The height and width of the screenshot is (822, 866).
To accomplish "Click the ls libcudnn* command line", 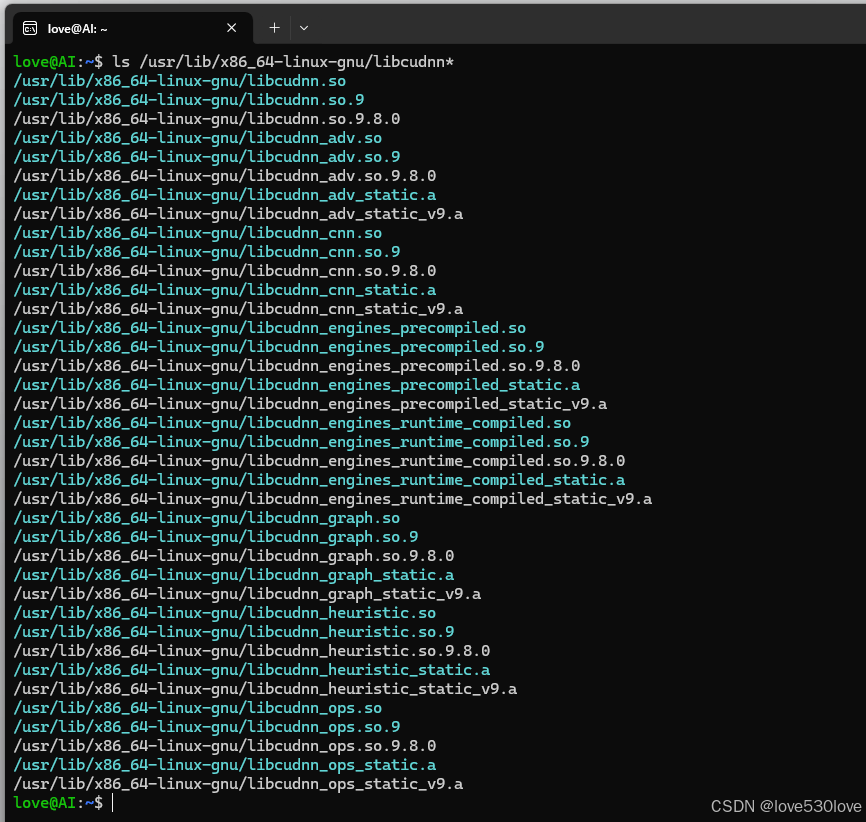I will 234,62.
